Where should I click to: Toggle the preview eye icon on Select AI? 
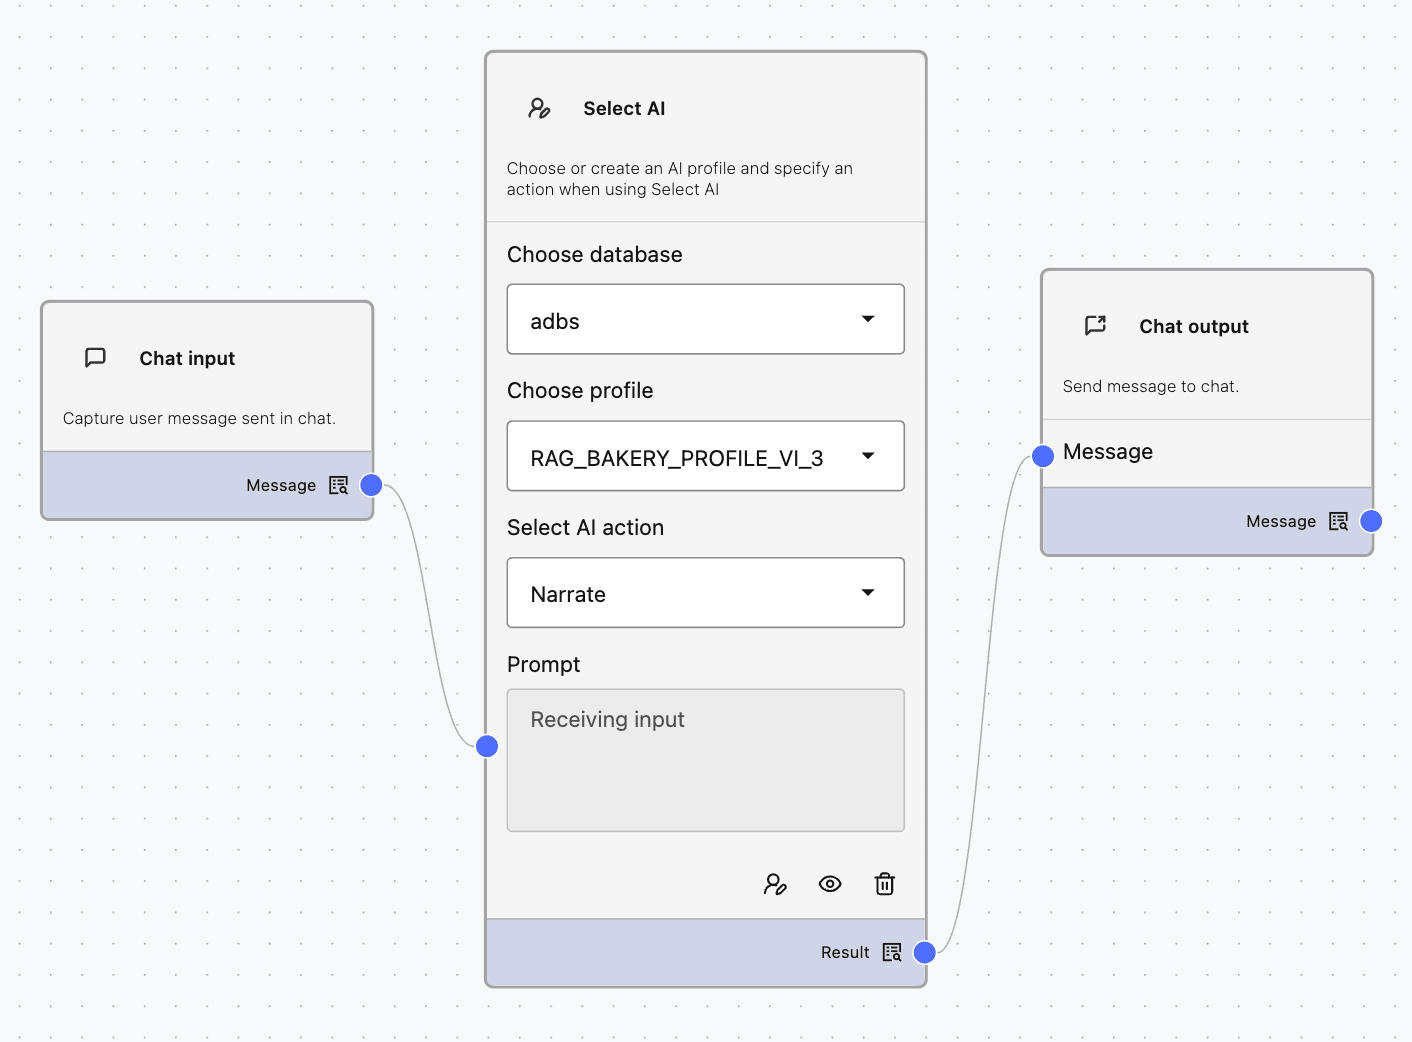click(830, 884)
